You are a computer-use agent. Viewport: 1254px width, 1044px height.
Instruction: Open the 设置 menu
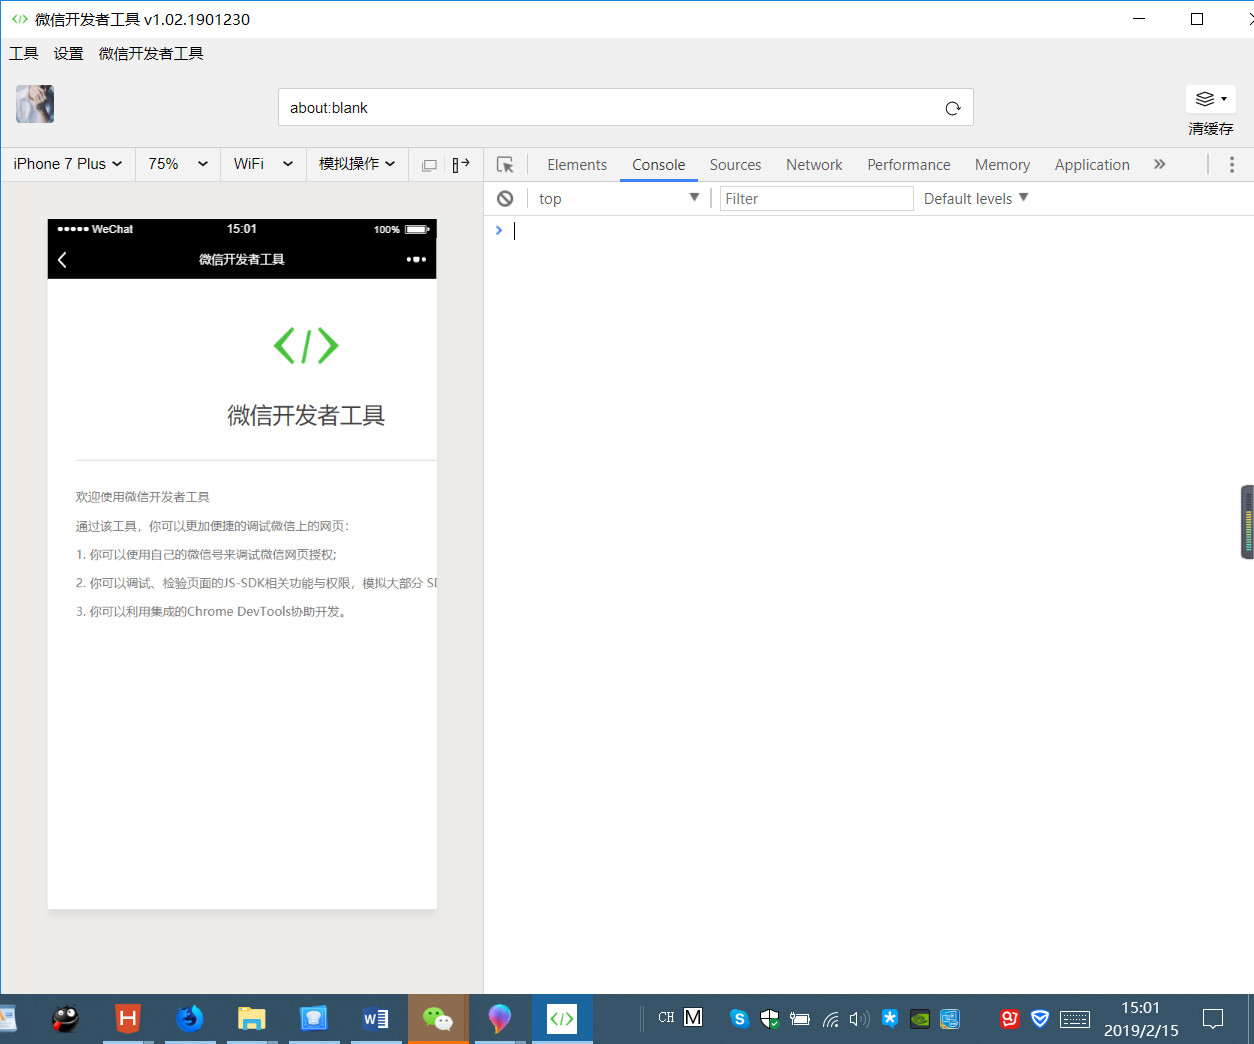69,54
